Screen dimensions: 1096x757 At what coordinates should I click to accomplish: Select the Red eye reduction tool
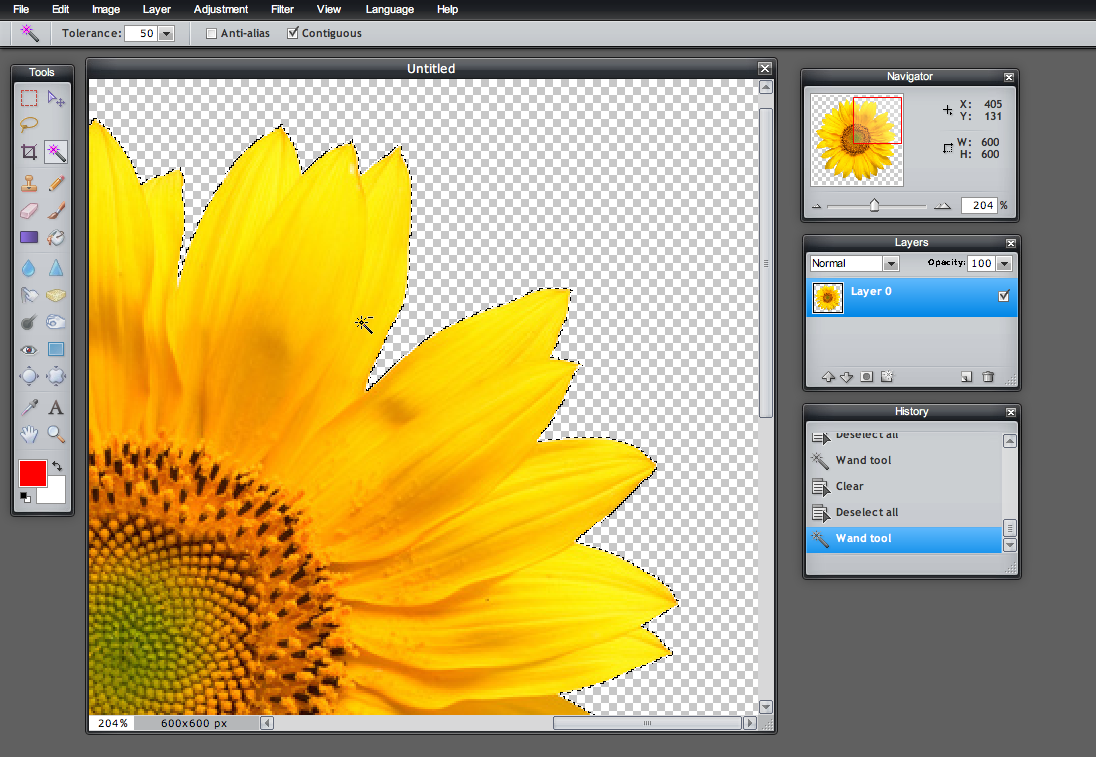point(29,350)
